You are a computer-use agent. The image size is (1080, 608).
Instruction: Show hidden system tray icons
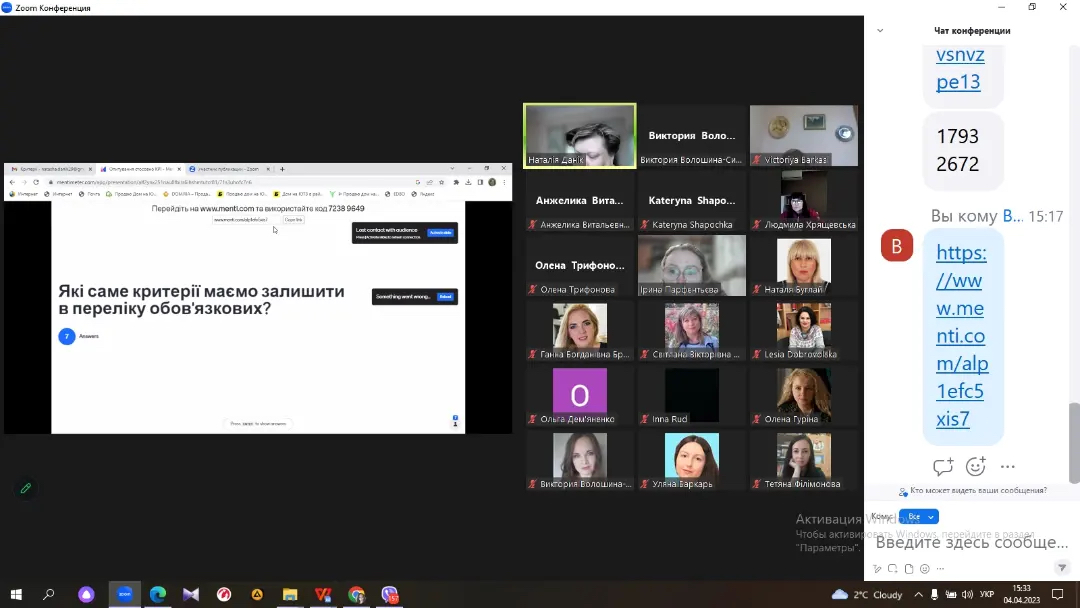(x=918, y=594)
